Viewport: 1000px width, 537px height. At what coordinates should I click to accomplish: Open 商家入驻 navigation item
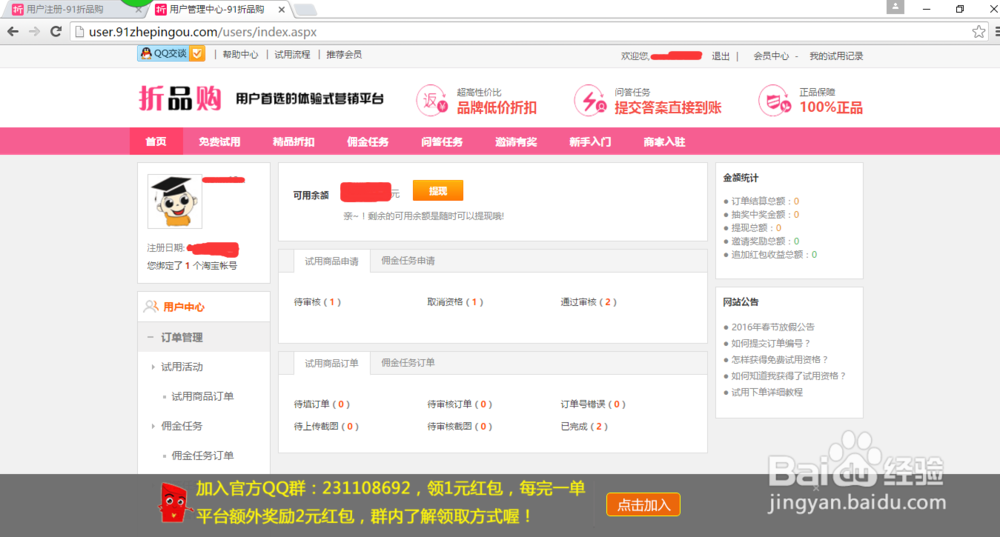[665, 142]
